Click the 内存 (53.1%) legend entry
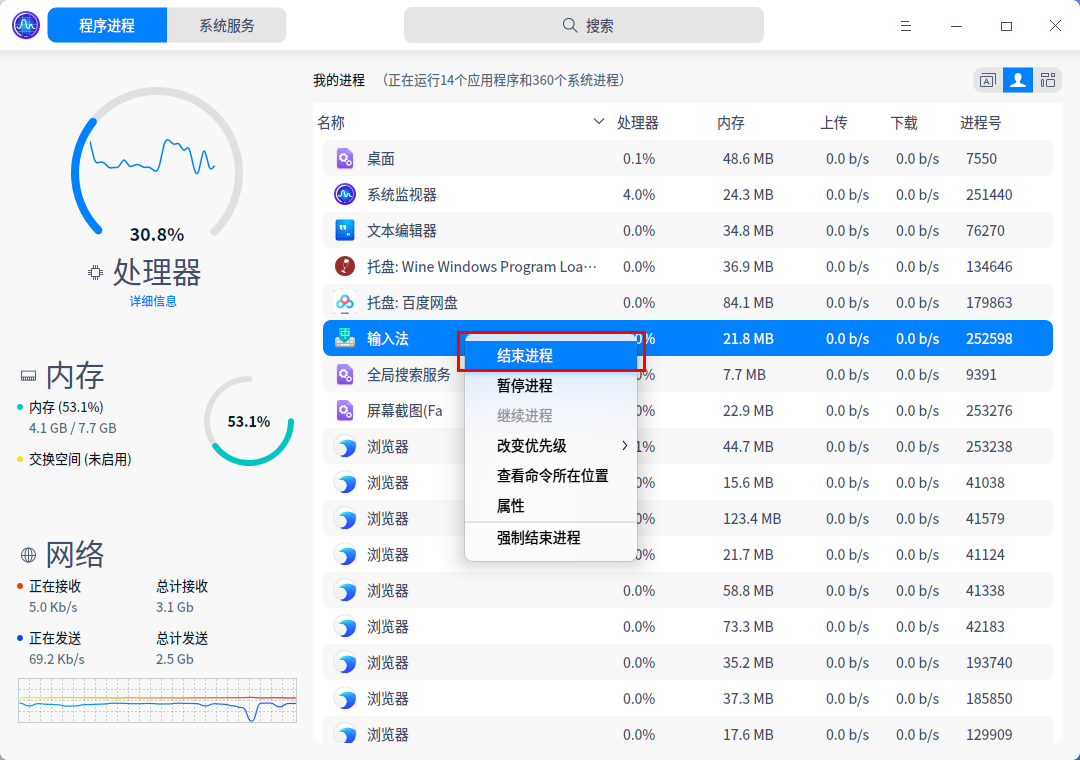The image size is (1080, 760). click(66, 407)
